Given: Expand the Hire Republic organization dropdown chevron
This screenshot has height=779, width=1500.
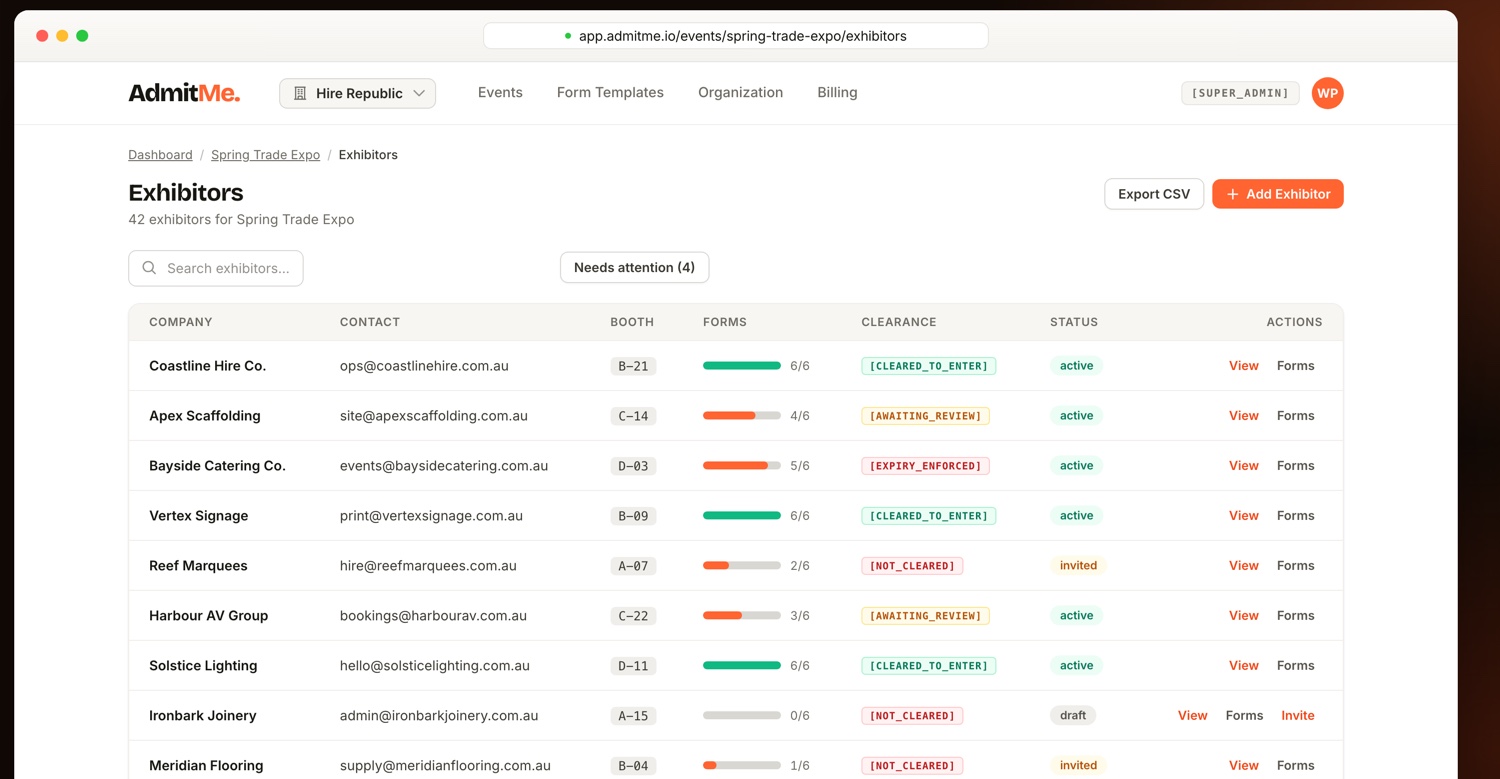Looking at the screenshot, I should (x=419, y=93).
